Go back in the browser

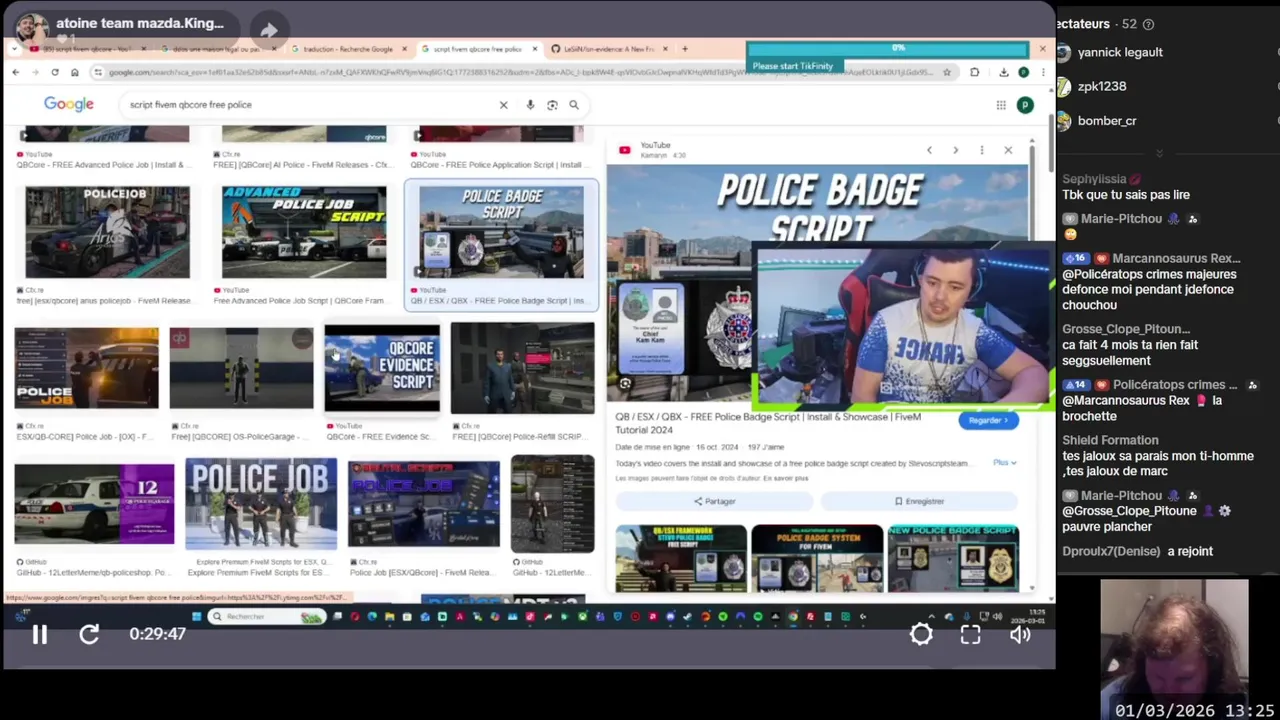(x=15, y=72)
